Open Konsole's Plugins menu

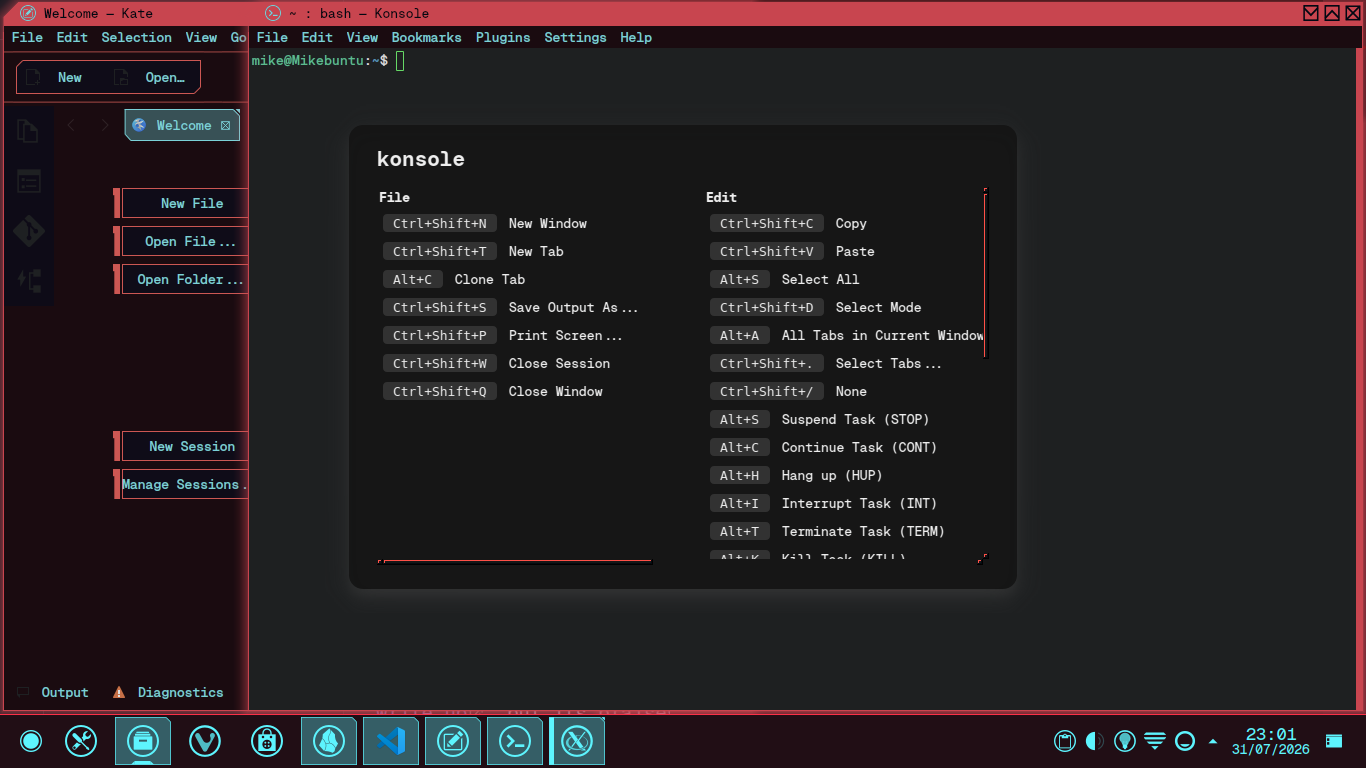tap(503, 37)
